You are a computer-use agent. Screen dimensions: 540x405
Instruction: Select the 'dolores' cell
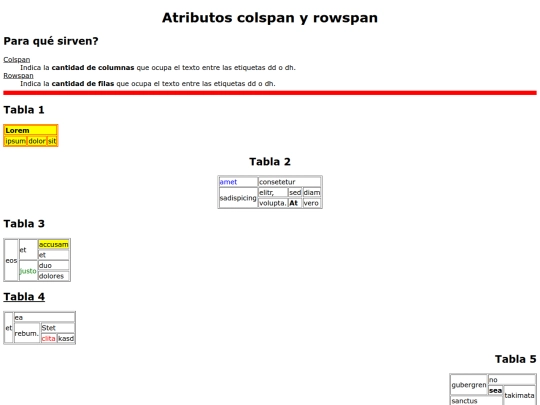pos(54,276)
